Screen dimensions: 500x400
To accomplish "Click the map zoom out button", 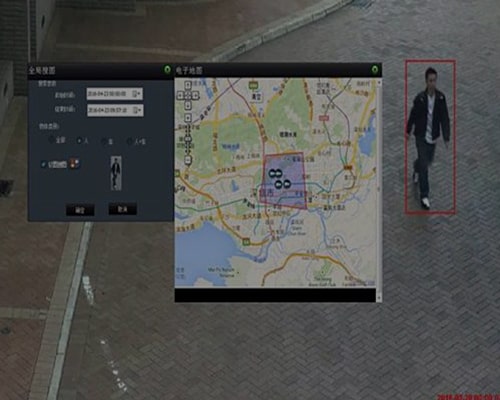I will point(188,160).
